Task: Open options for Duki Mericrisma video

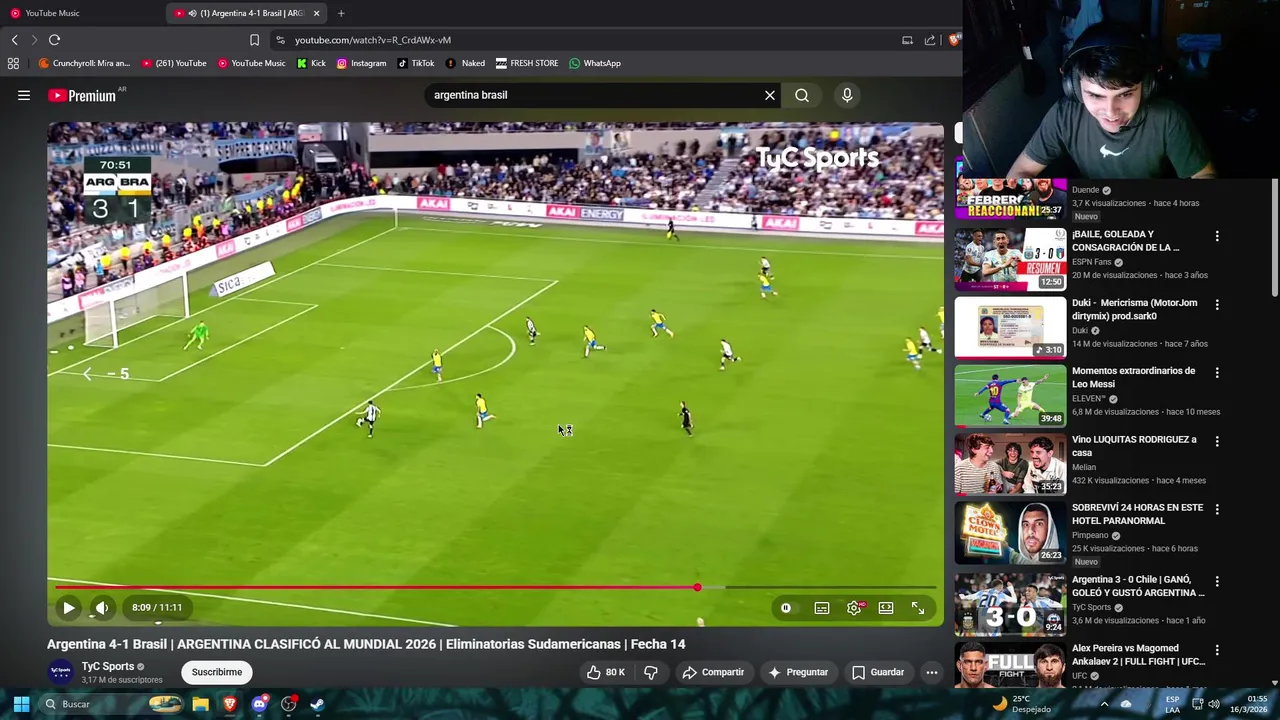Action: pyautogui.click(x=1217, y=304)
